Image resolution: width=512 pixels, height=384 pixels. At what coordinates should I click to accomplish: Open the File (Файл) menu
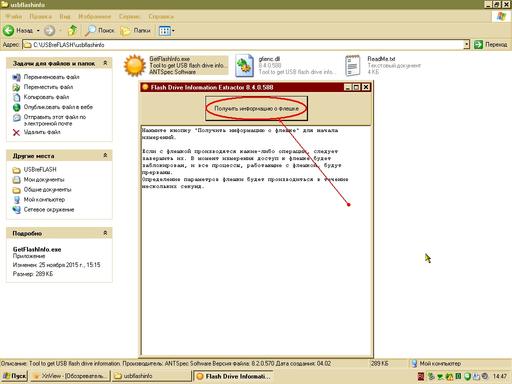[x=14, y=16]
